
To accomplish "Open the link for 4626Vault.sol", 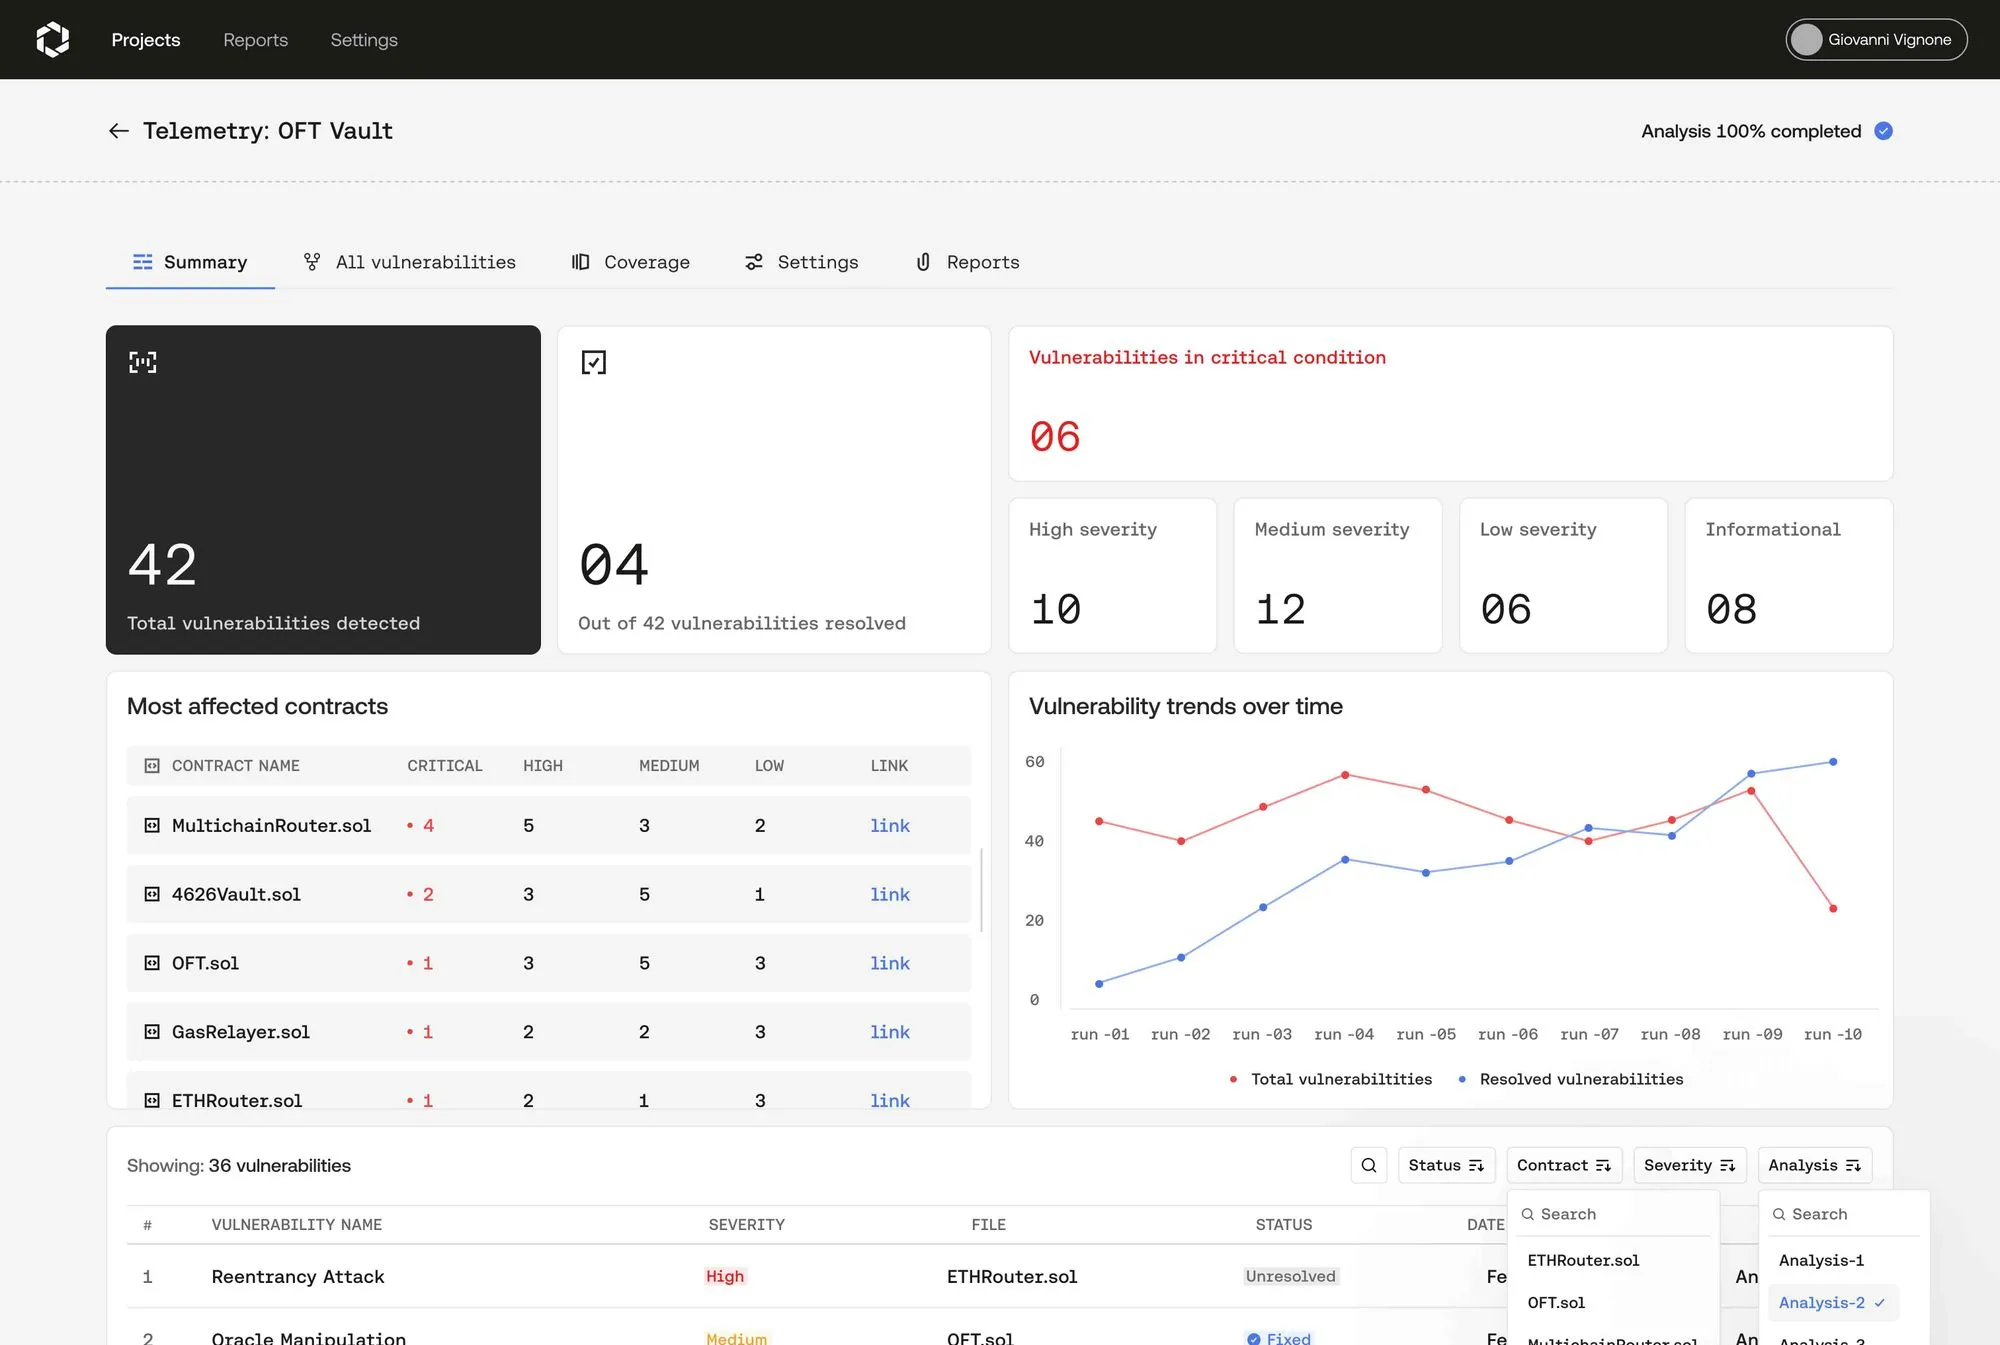I will [x=889, y=894].
